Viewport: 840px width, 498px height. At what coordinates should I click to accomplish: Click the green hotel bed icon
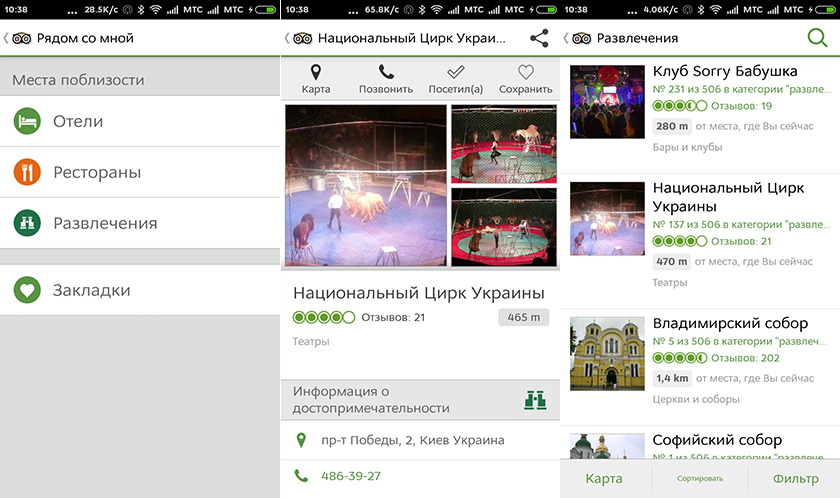27,122
